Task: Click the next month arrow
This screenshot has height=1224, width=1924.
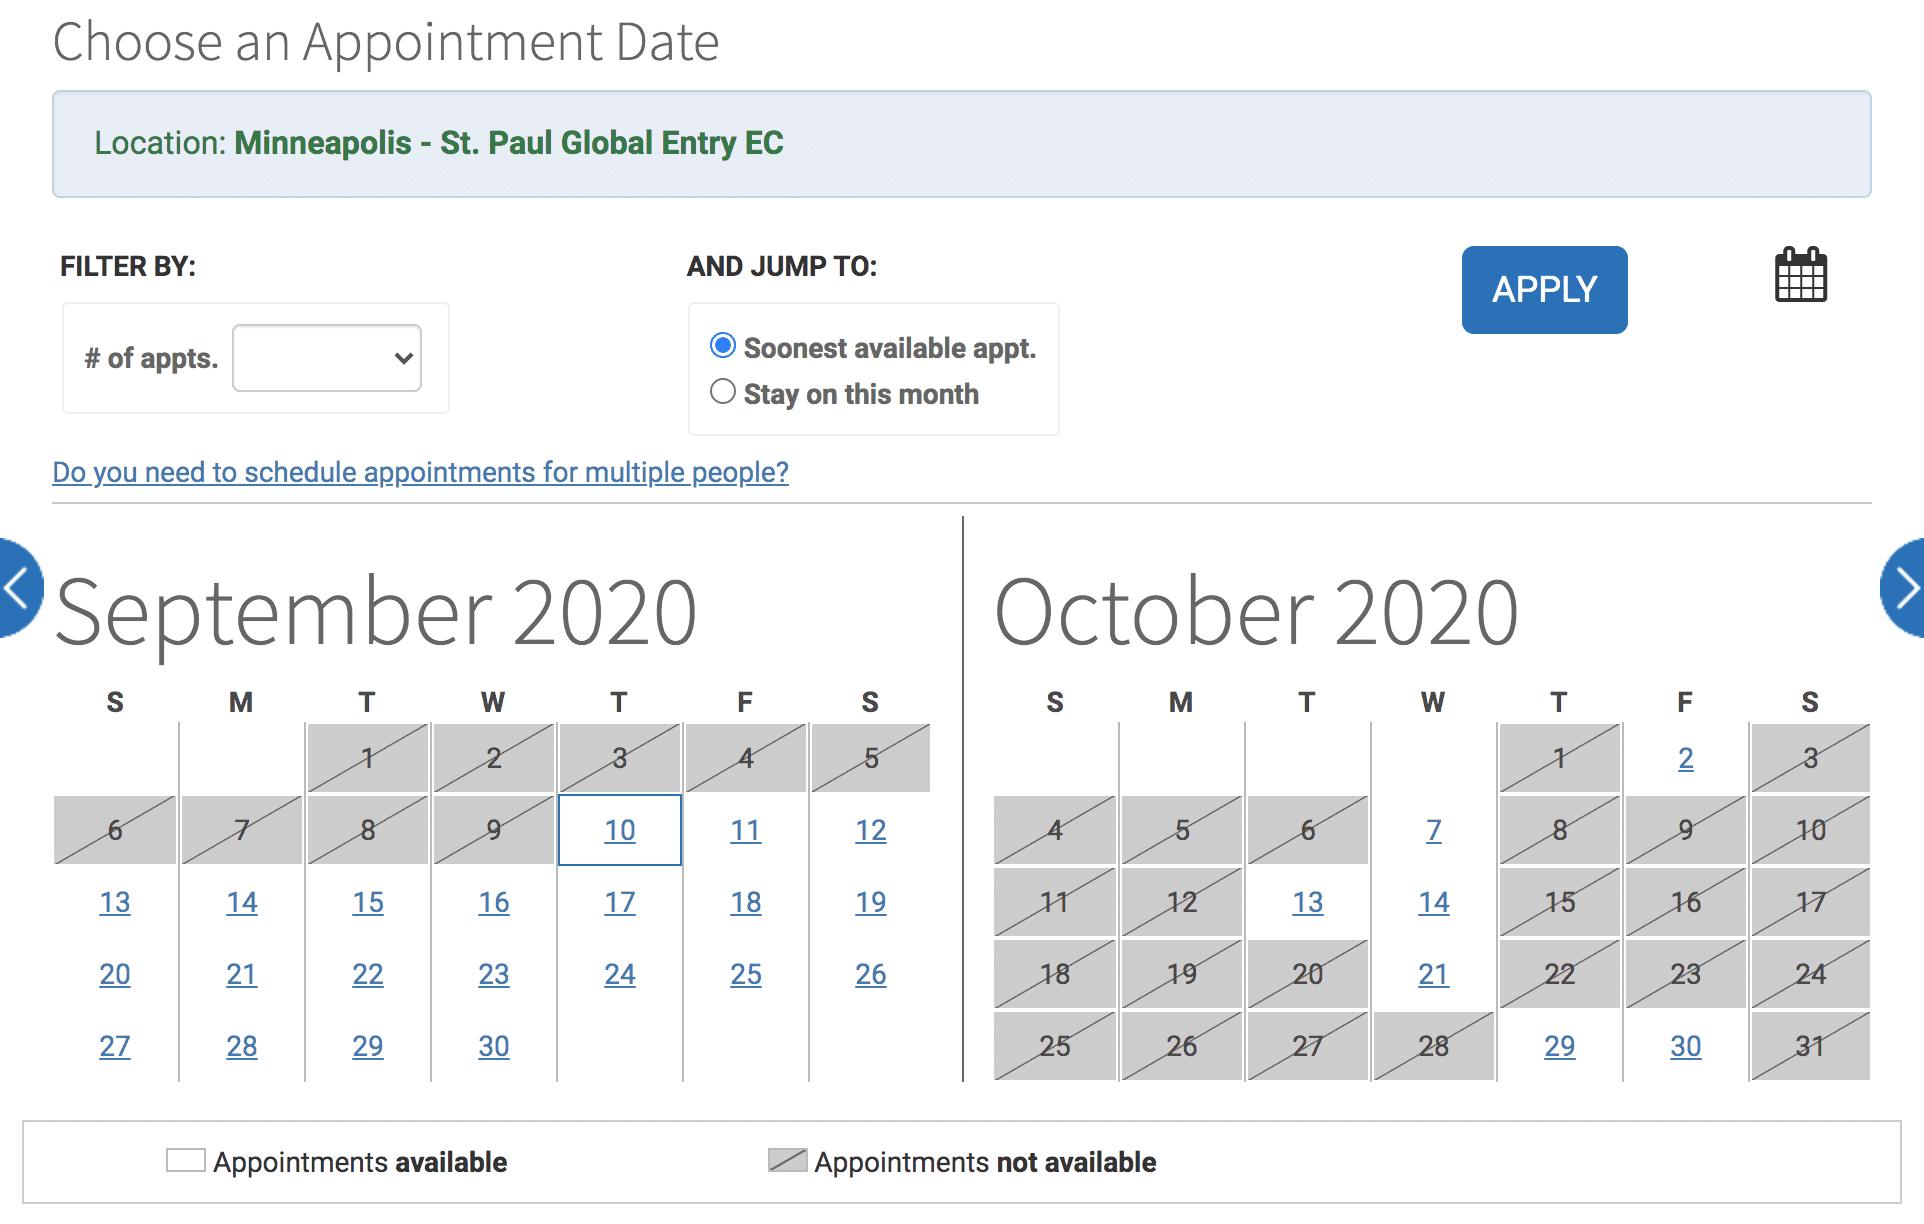Action: point(1906,588)
